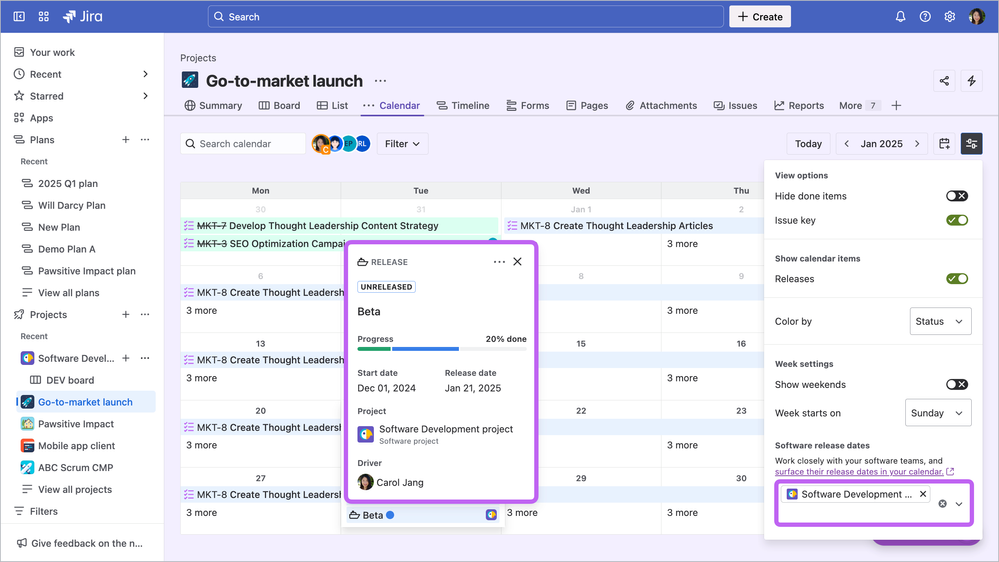Collapse the sidebar panel icon
999x562 pixels.
pyautogui.click(x=19, y=17)
